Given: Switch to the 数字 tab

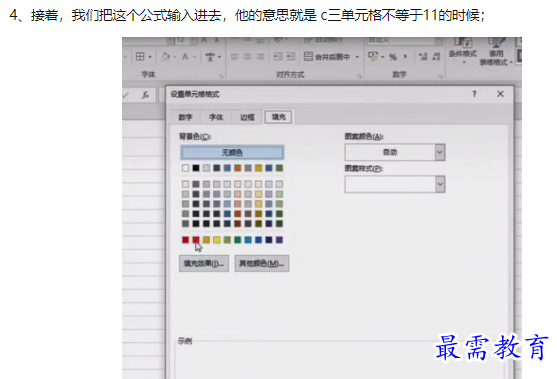Looking at the screenshot, I should tap(185, 117).
